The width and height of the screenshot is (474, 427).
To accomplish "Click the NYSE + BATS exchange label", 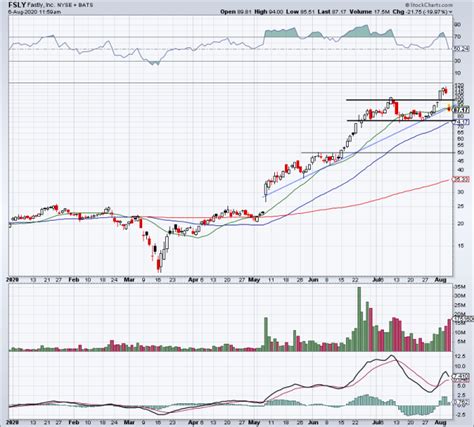I will tap(74, 5).
